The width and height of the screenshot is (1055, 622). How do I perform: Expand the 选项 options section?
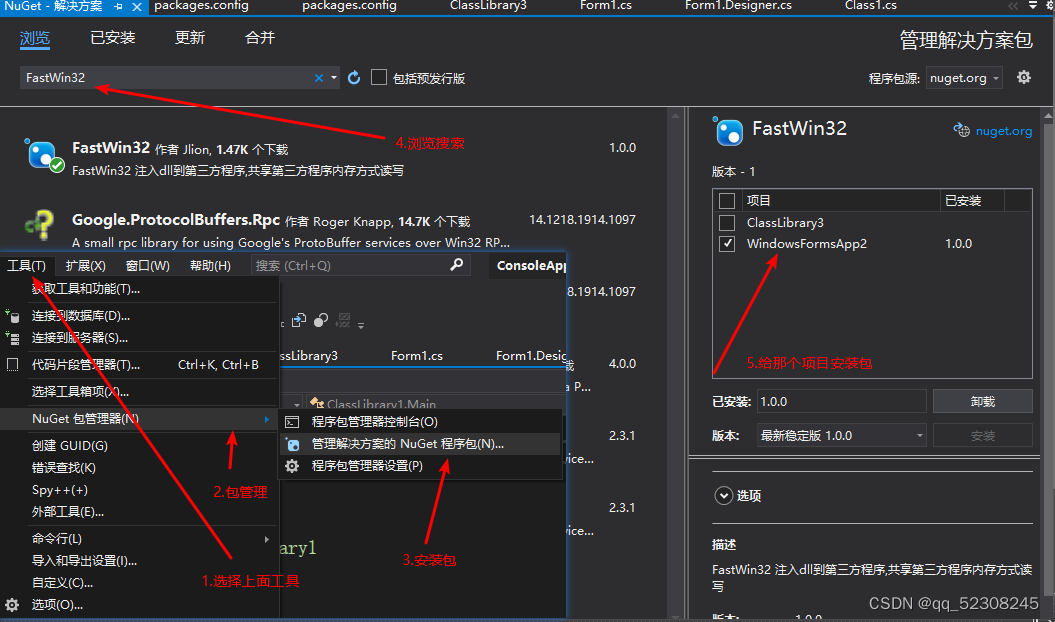[x=723, y=496]
